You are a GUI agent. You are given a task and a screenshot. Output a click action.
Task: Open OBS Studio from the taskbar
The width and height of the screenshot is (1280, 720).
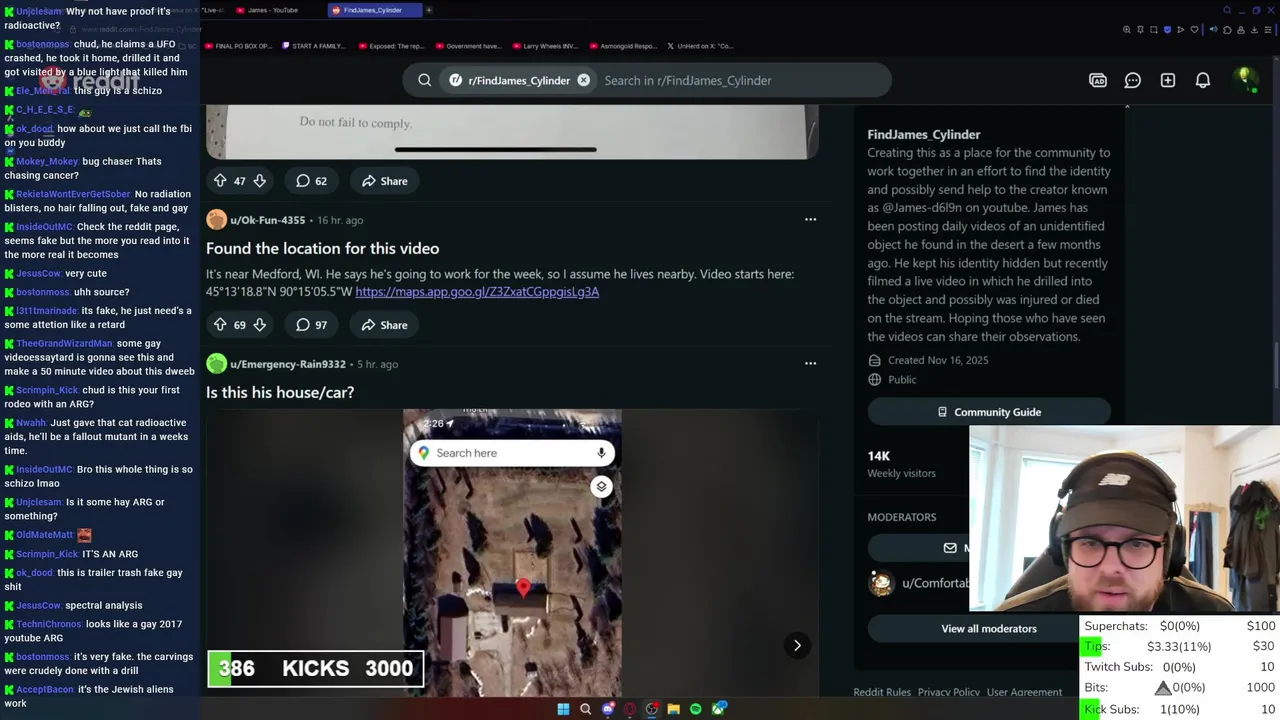[x=652, y=709]
